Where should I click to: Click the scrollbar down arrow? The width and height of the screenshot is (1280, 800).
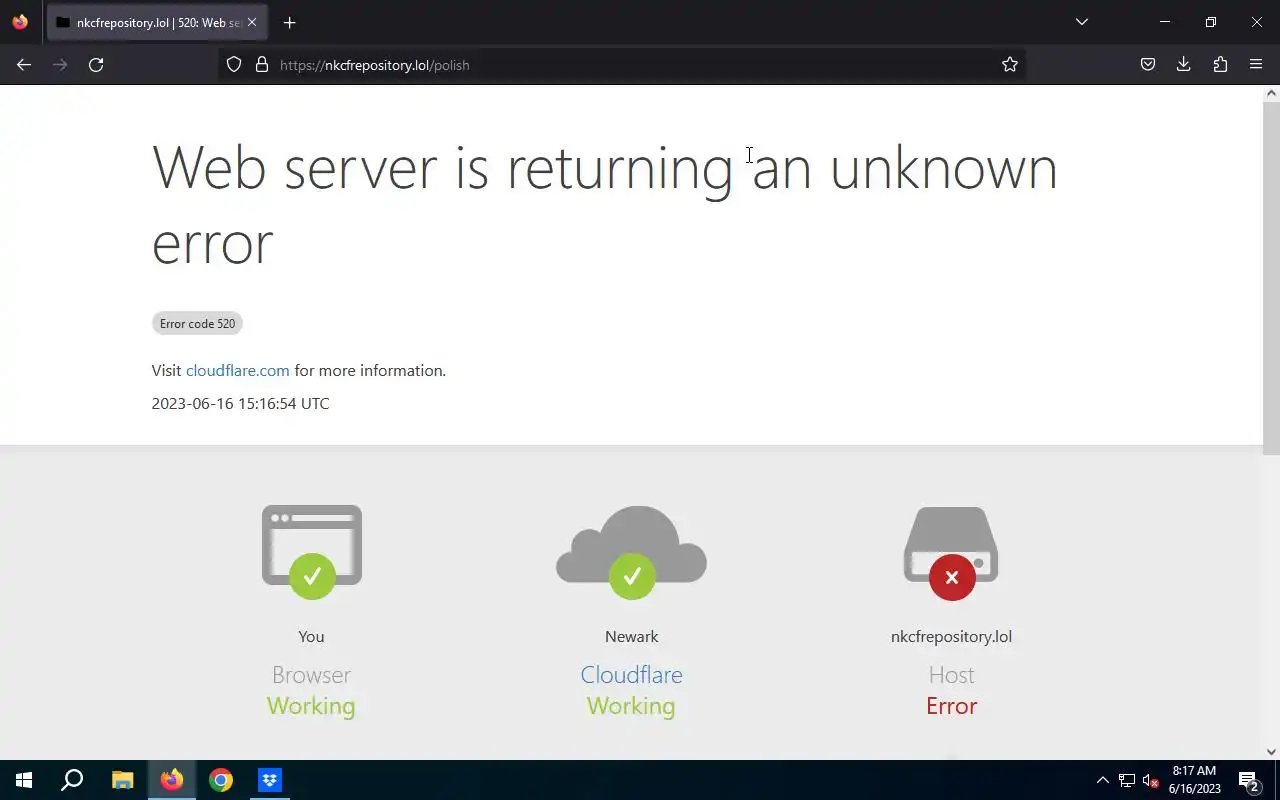[x=1272, y=752]
